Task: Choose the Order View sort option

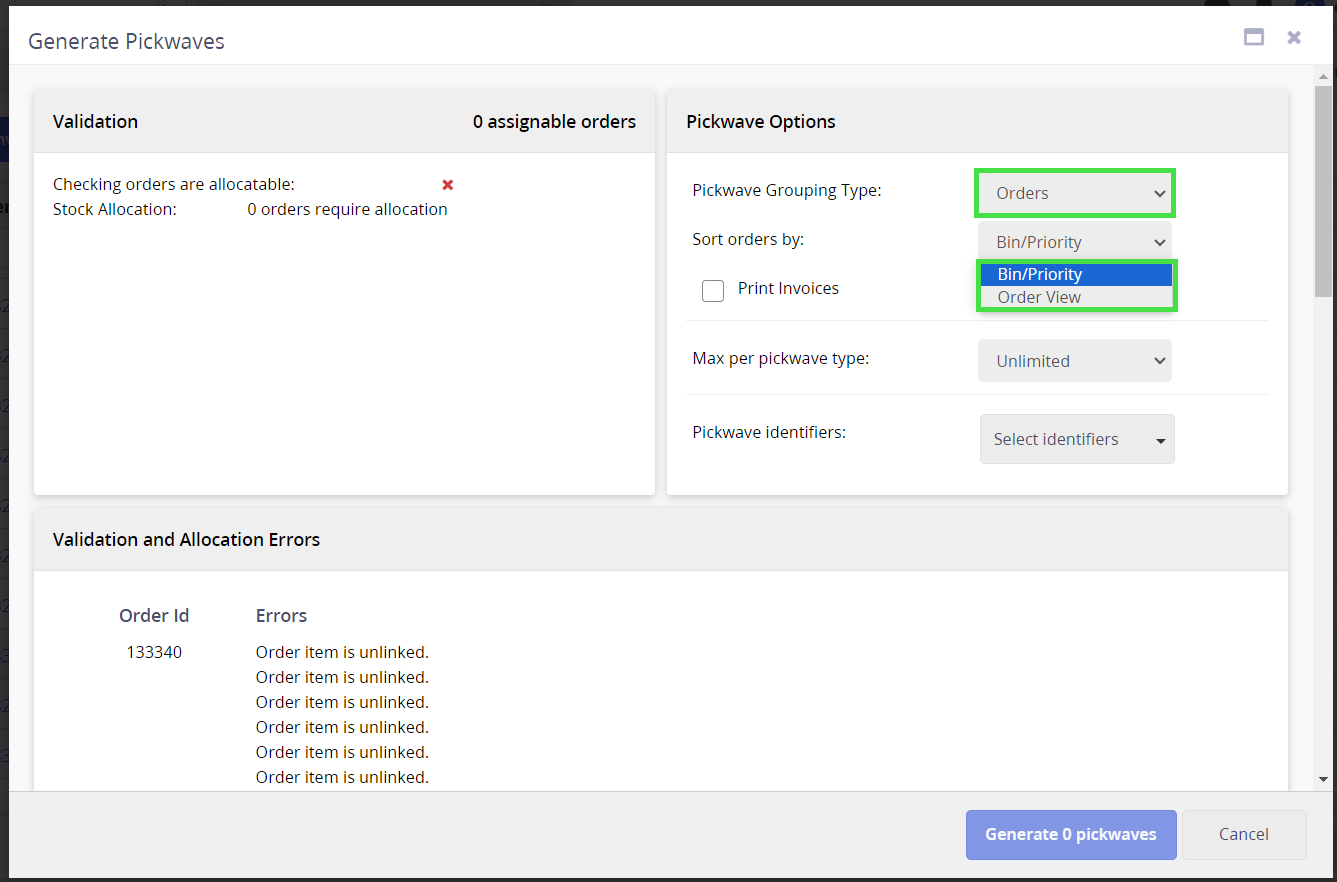Action: (1074, 297)
